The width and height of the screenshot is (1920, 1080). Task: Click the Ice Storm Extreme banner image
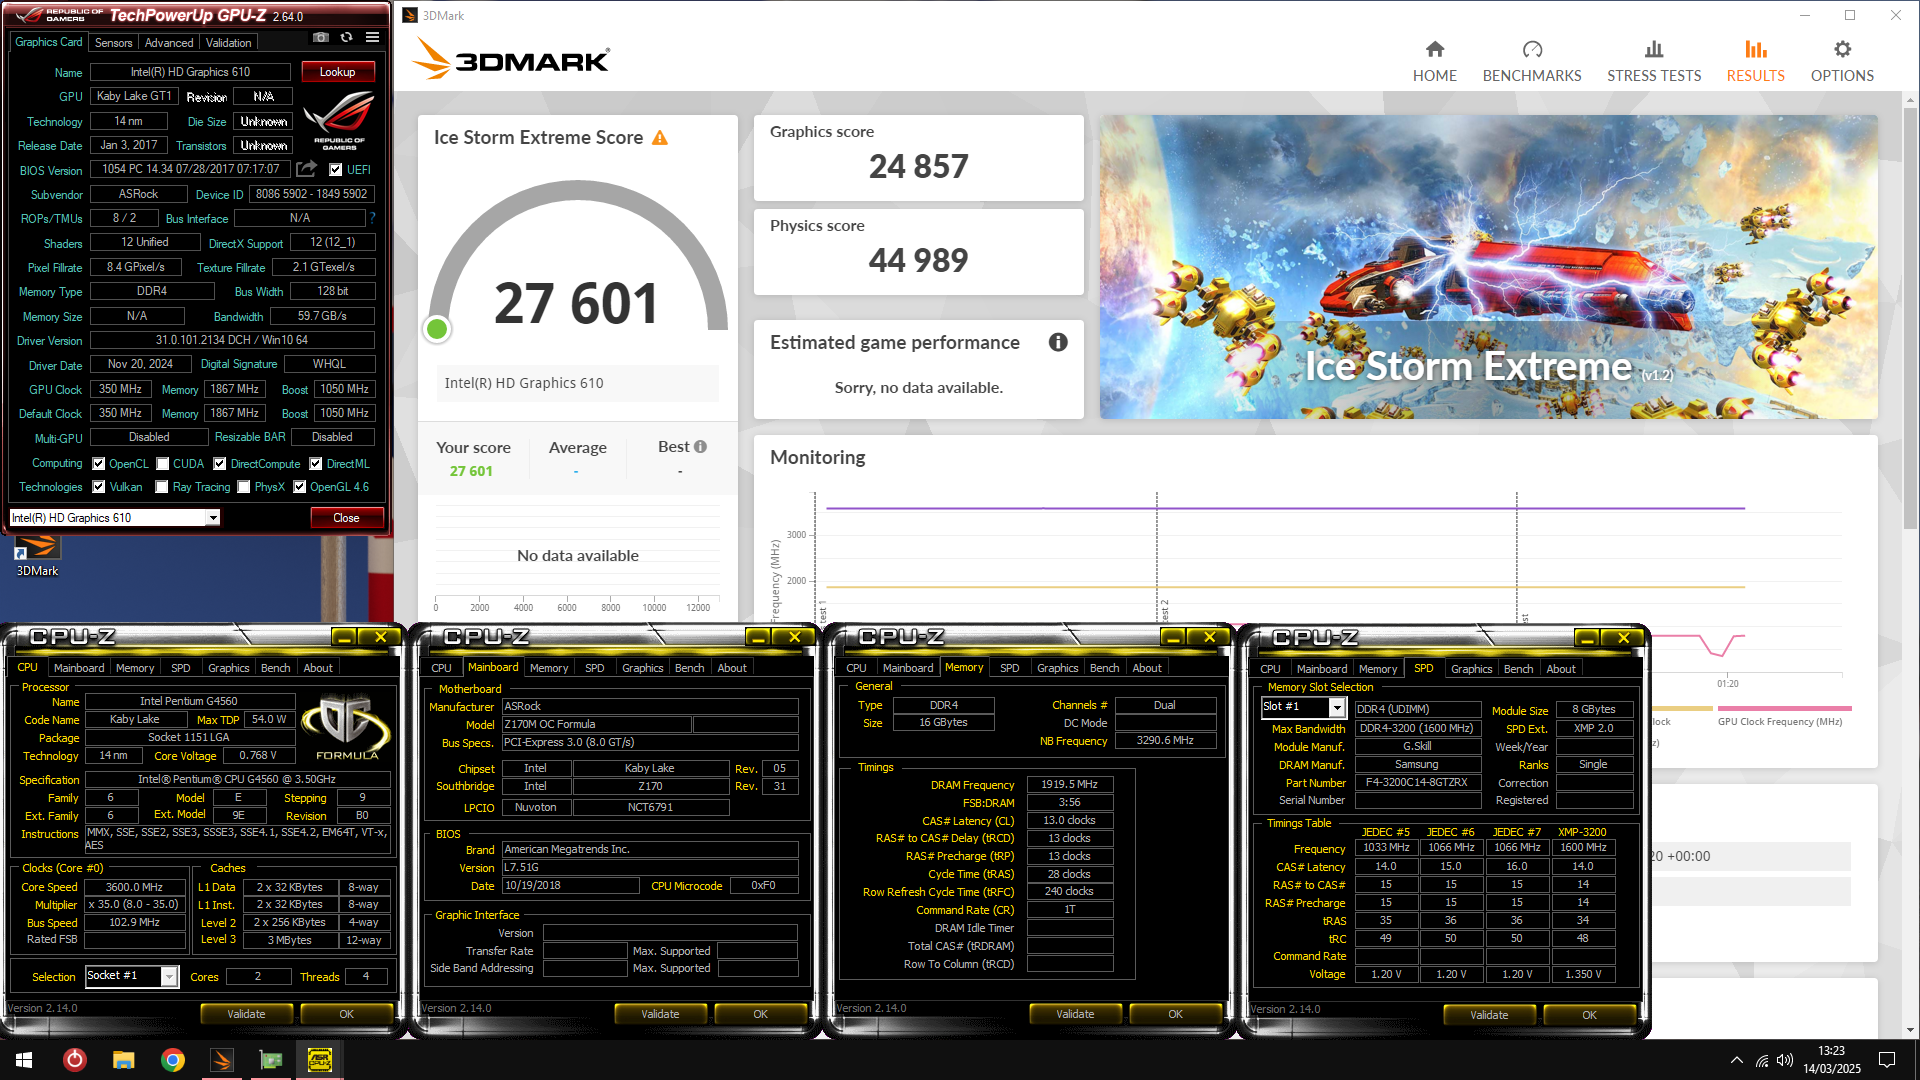1488,267
